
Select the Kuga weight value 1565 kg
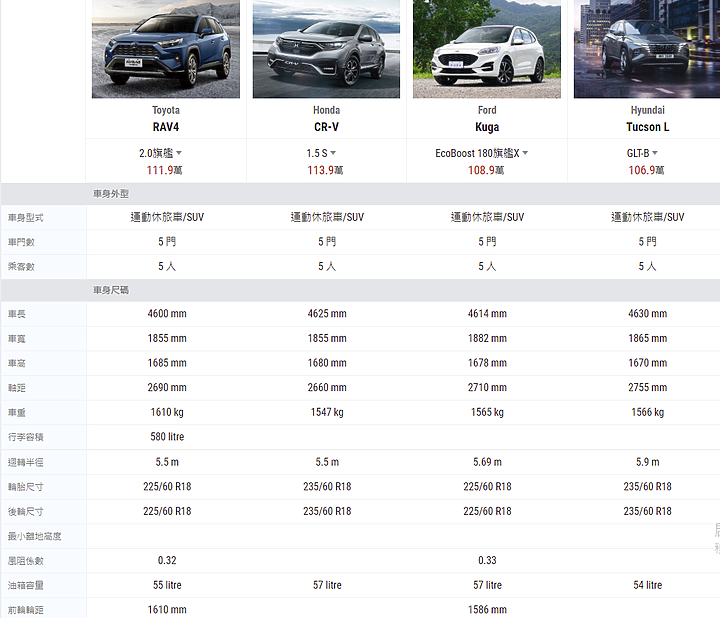pos(487,412)
